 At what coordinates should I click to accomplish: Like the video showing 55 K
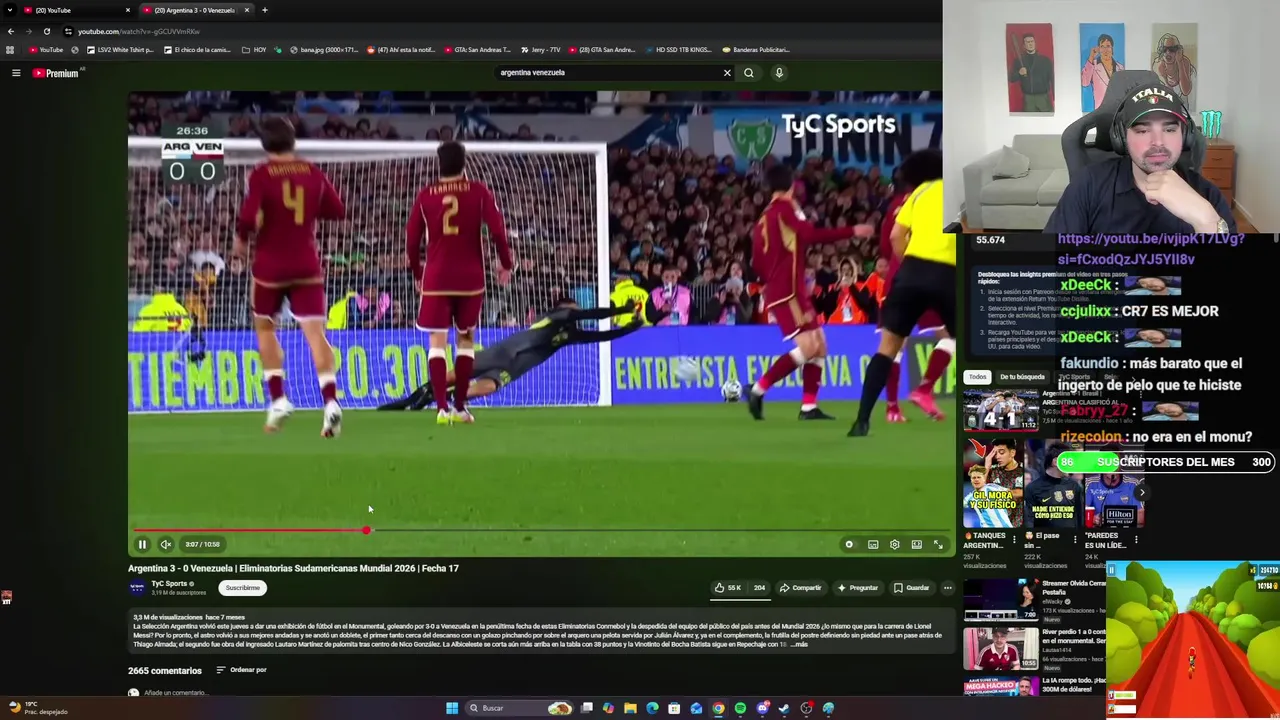tap(728, 588)
